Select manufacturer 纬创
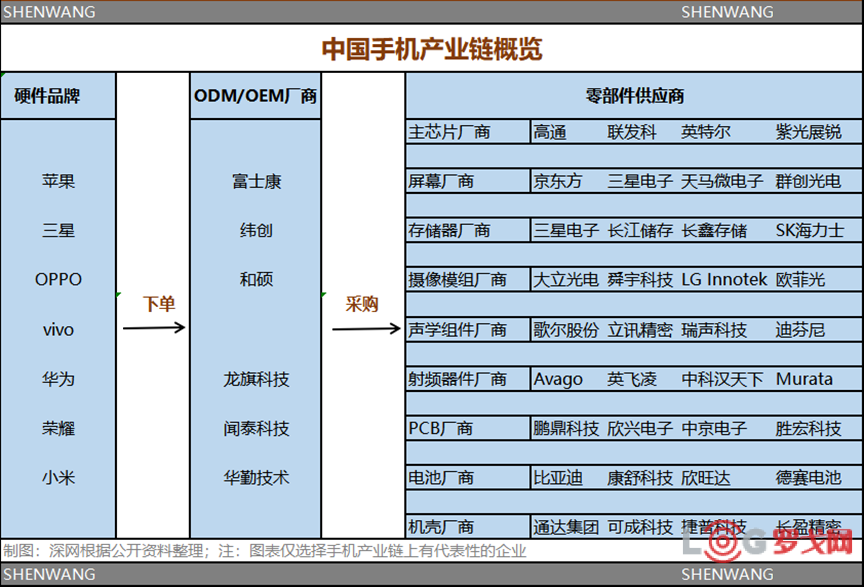This screenshot has width=864, height=587. coord(256,230)
